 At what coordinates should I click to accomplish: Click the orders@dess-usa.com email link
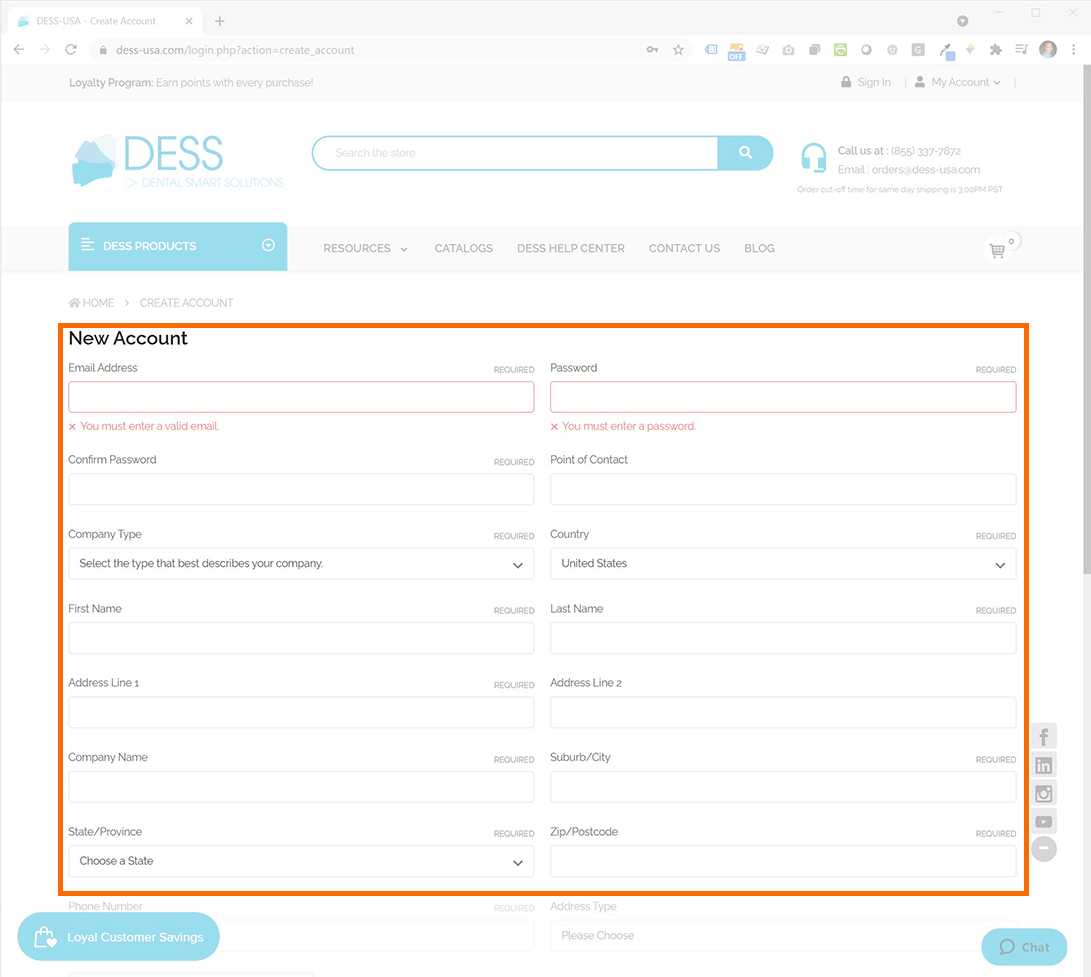pos(925,170)
